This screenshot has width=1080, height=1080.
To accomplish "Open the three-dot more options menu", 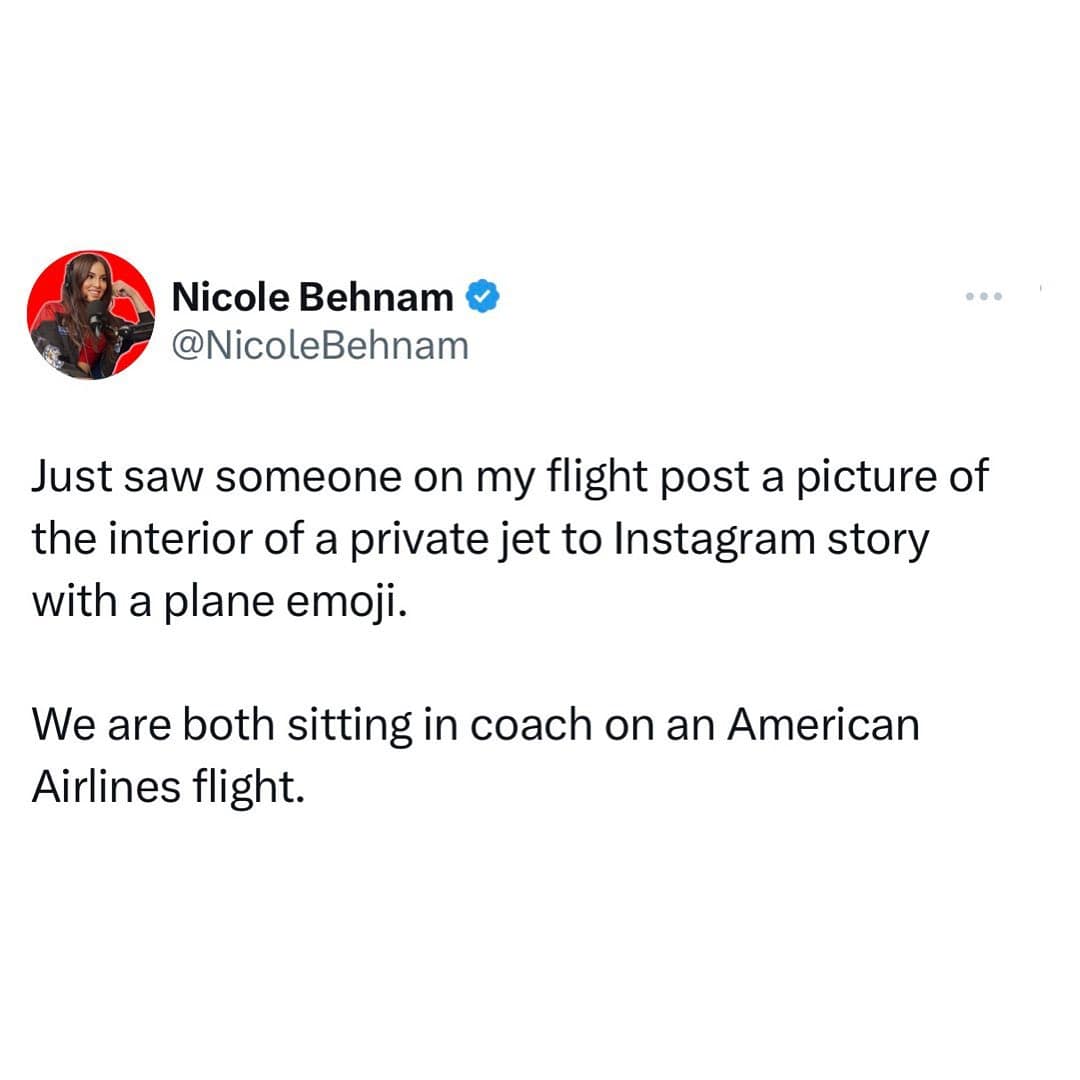I will click(x=983, y=297).
